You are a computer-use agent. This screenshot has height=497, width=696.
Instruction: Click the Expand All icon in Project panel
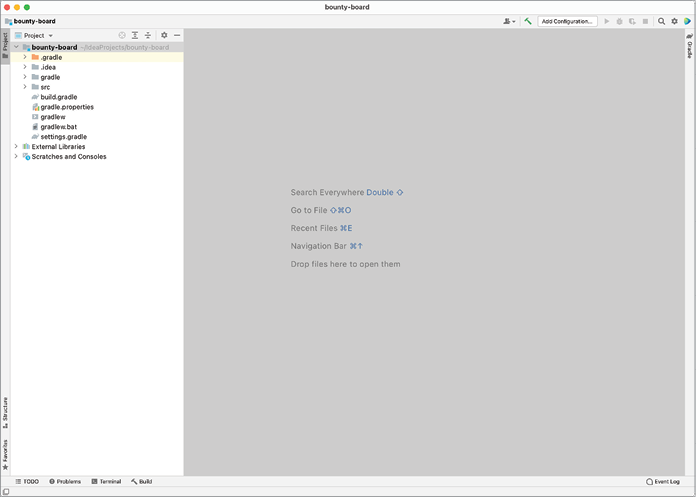pos(135,35)
